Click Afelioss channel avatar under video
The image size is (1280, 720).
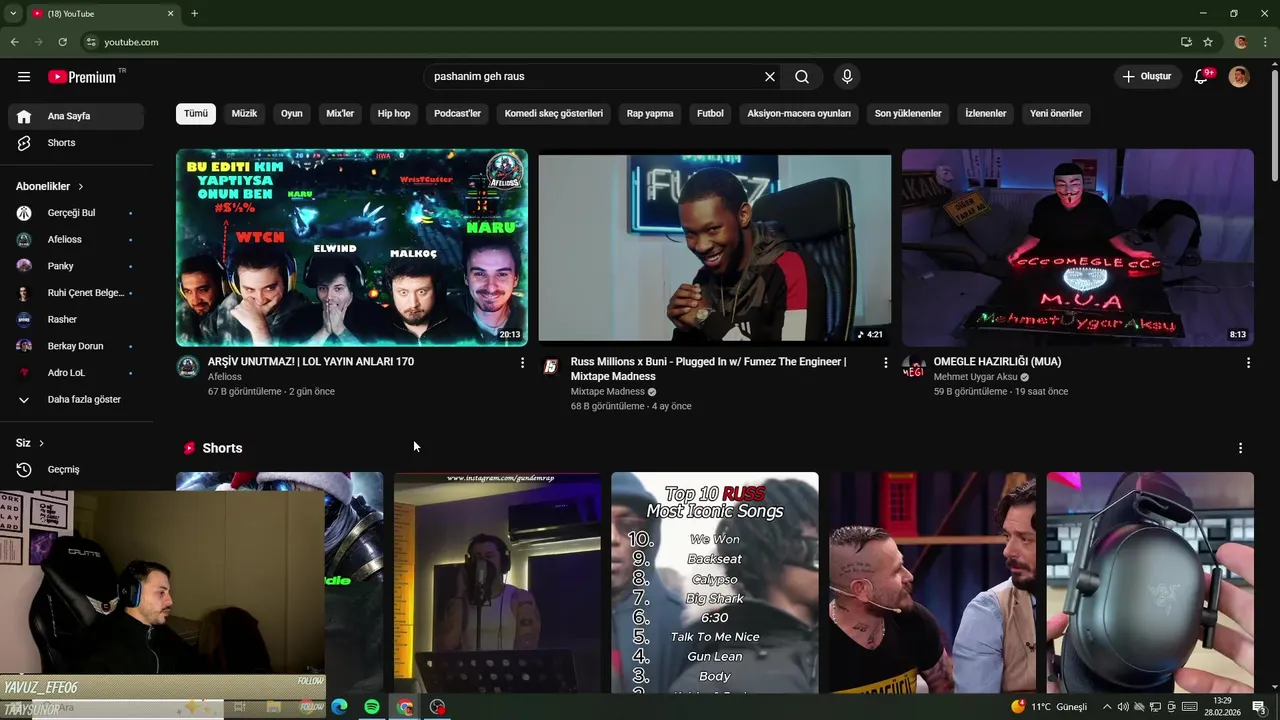pyautogui.click(x=188, y=367)
